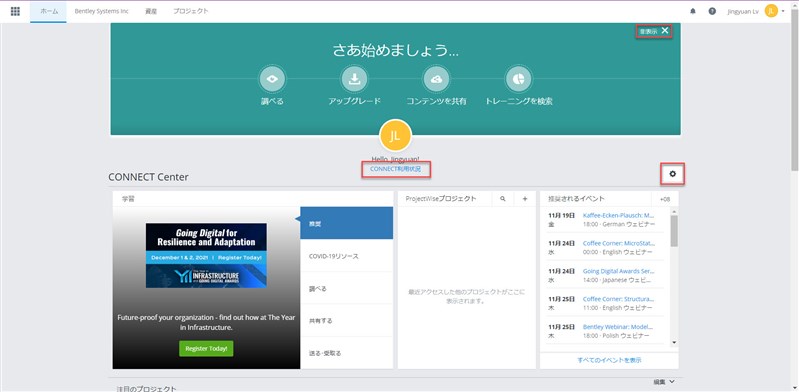The height and width of the screenshot is (392, 799).
Task: Expand the user account dropdown arrow
Action: point(783,11)
